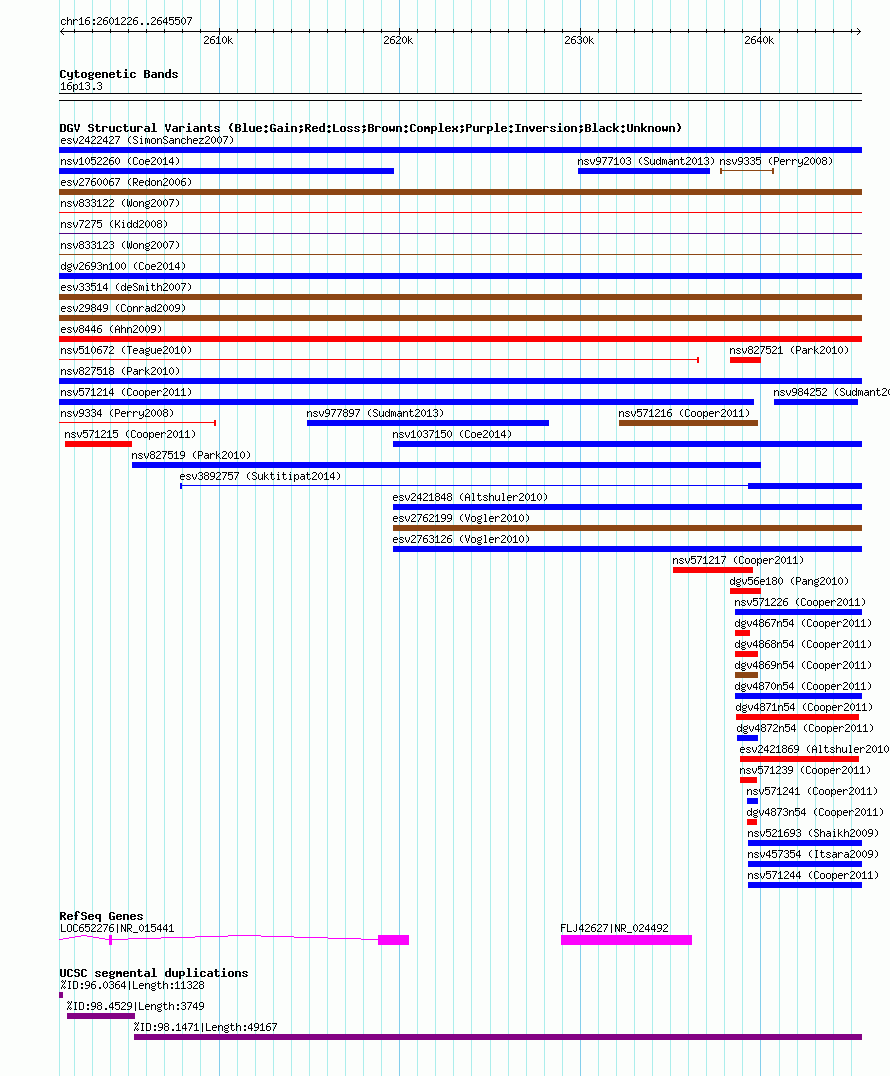
Task: Open the FLJ42627|NR_024492 gene bar
Action: (626, 940)
